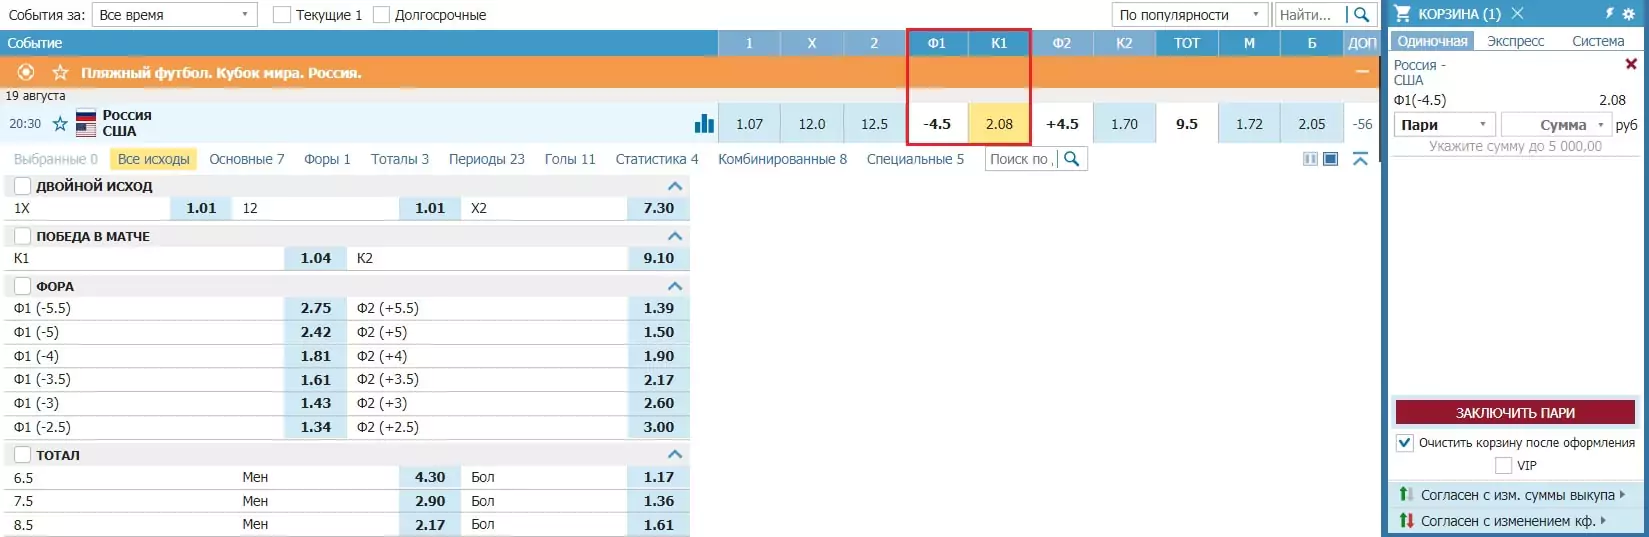Click the Найти search field
Image resolution: width=1649 pixels, height=537 pixels.
[1310, 15]
